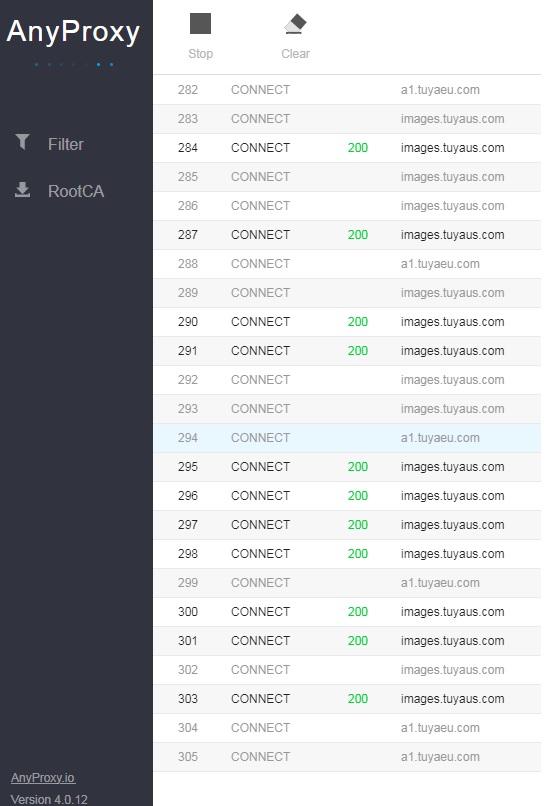Click the Filter funnel icon
This screenshot has width=549, height=806.
[x=23, y=141]
